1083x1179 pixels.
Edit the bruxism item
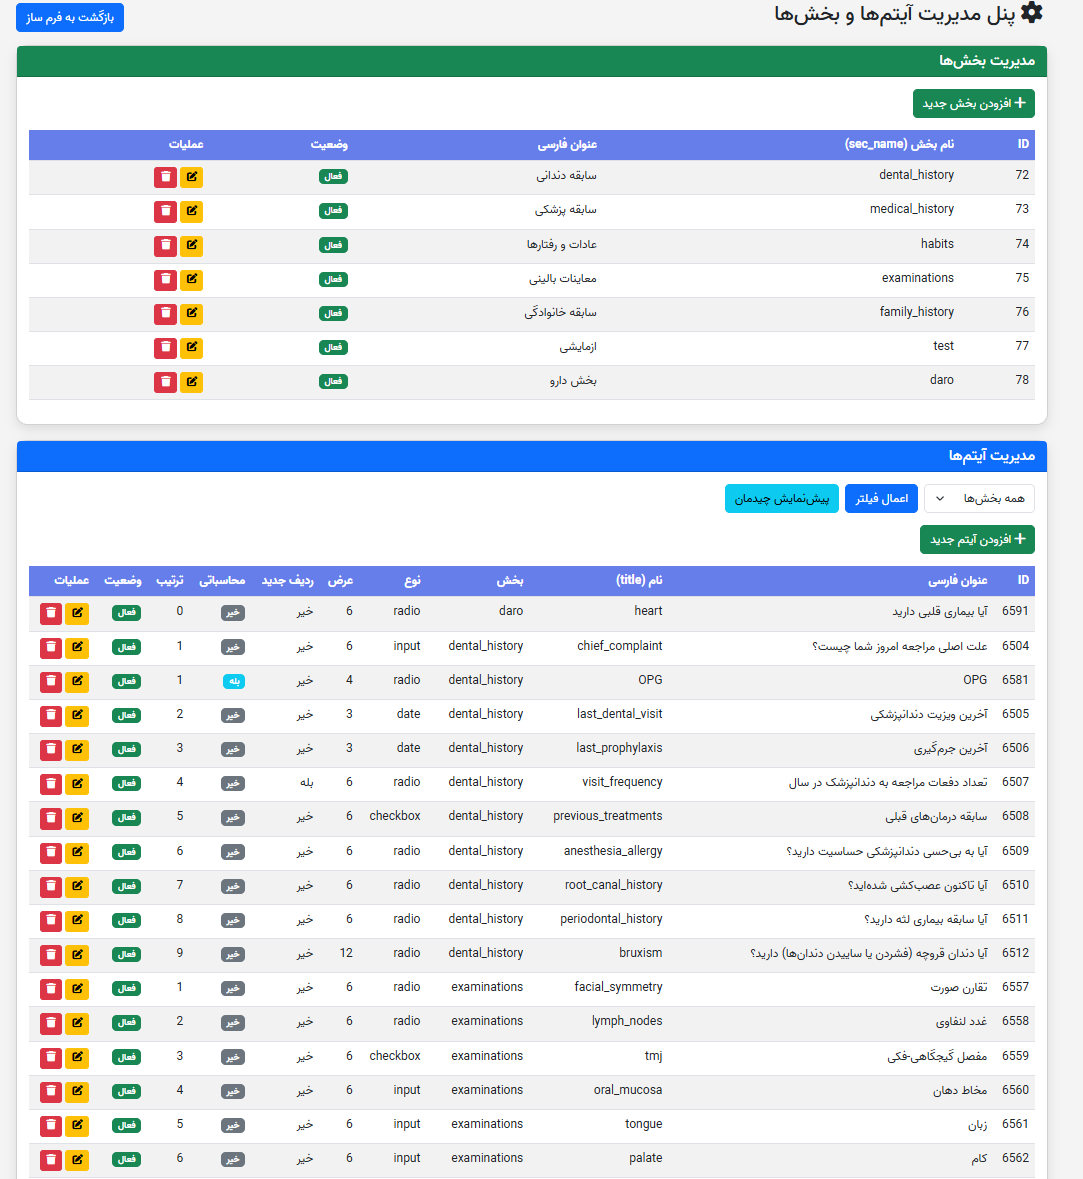(77, 955)
